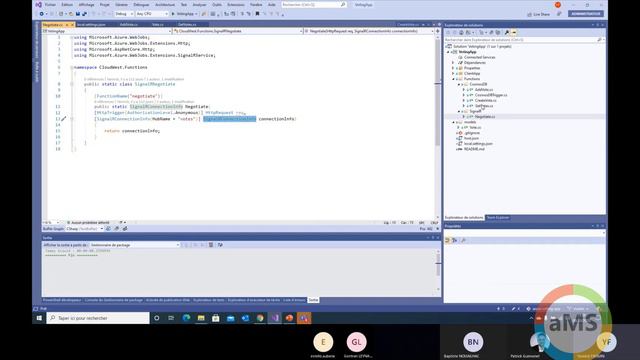Click the navigate backward toolbar icon
Screen dimensions: 640x360
coord(41,14)
